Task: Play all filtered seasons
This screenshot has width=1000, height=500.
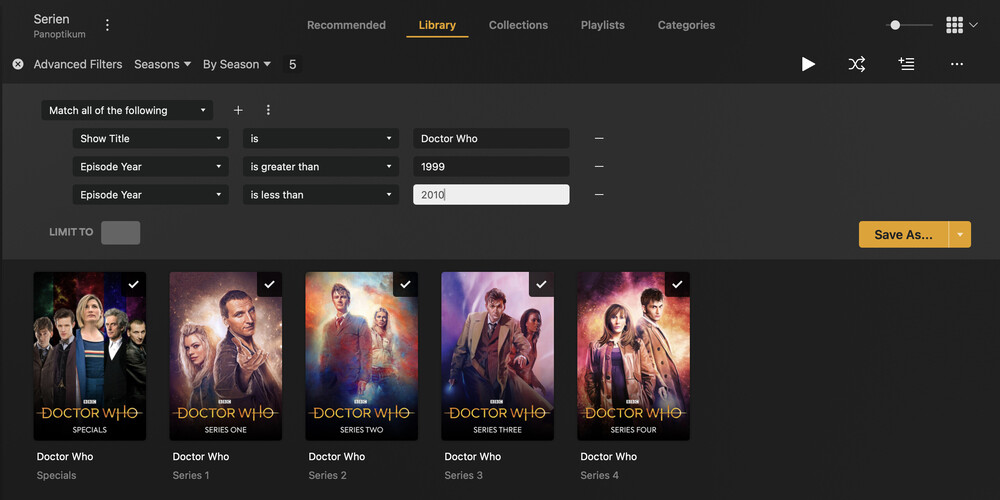Action: coord(808,64)
